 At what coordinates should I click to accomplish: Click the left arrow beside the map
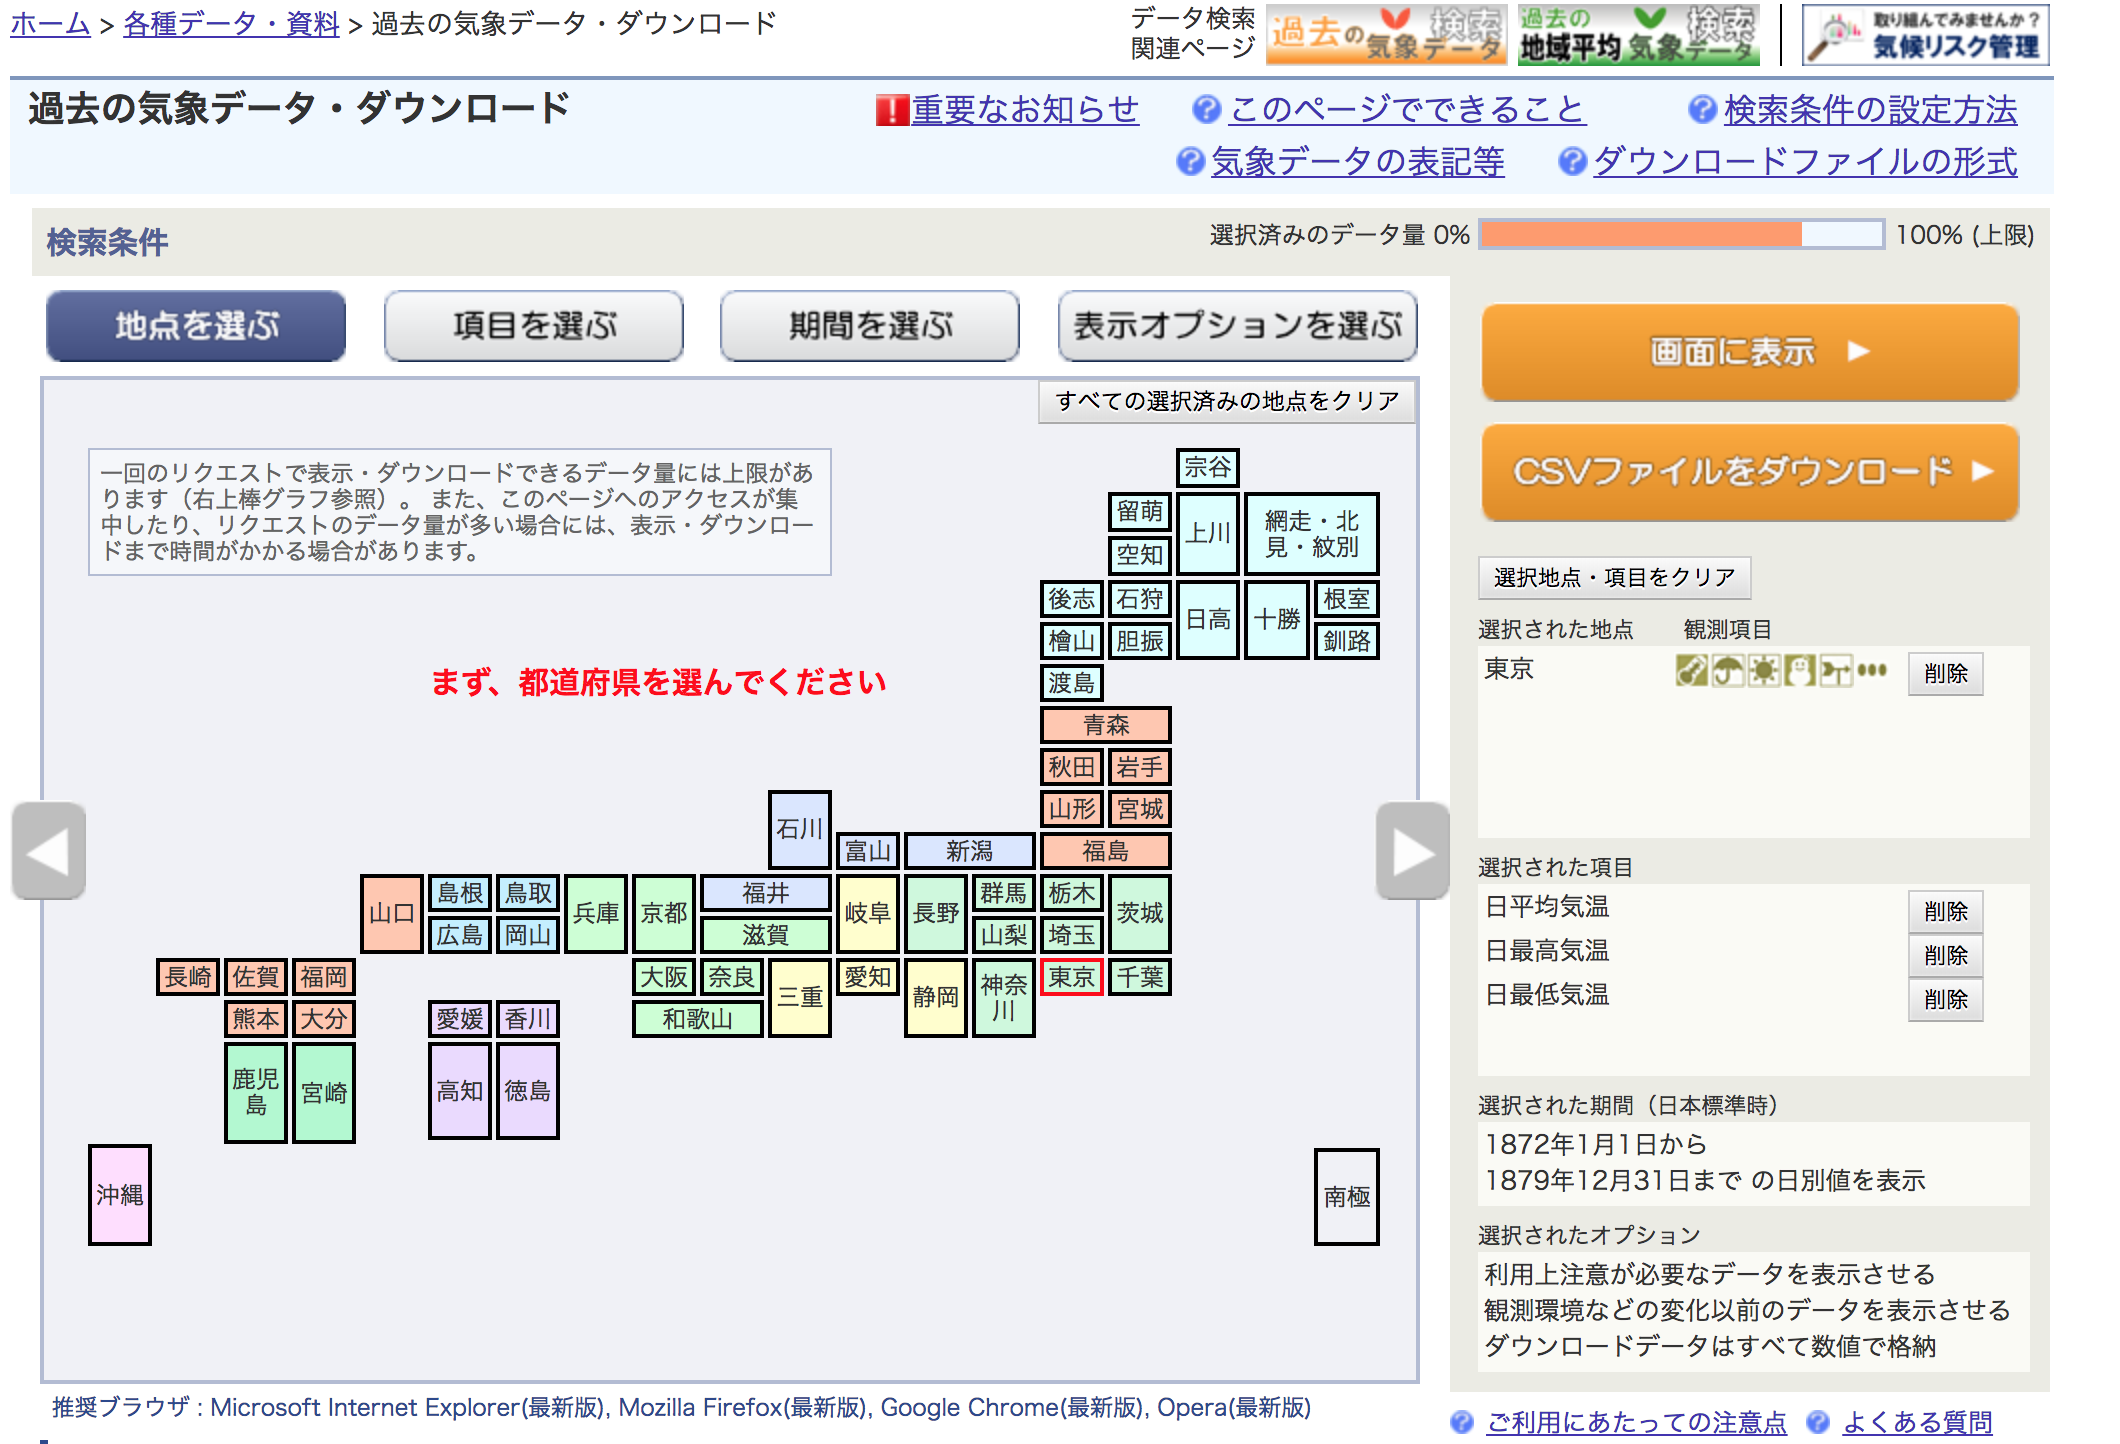coord(48,851)
